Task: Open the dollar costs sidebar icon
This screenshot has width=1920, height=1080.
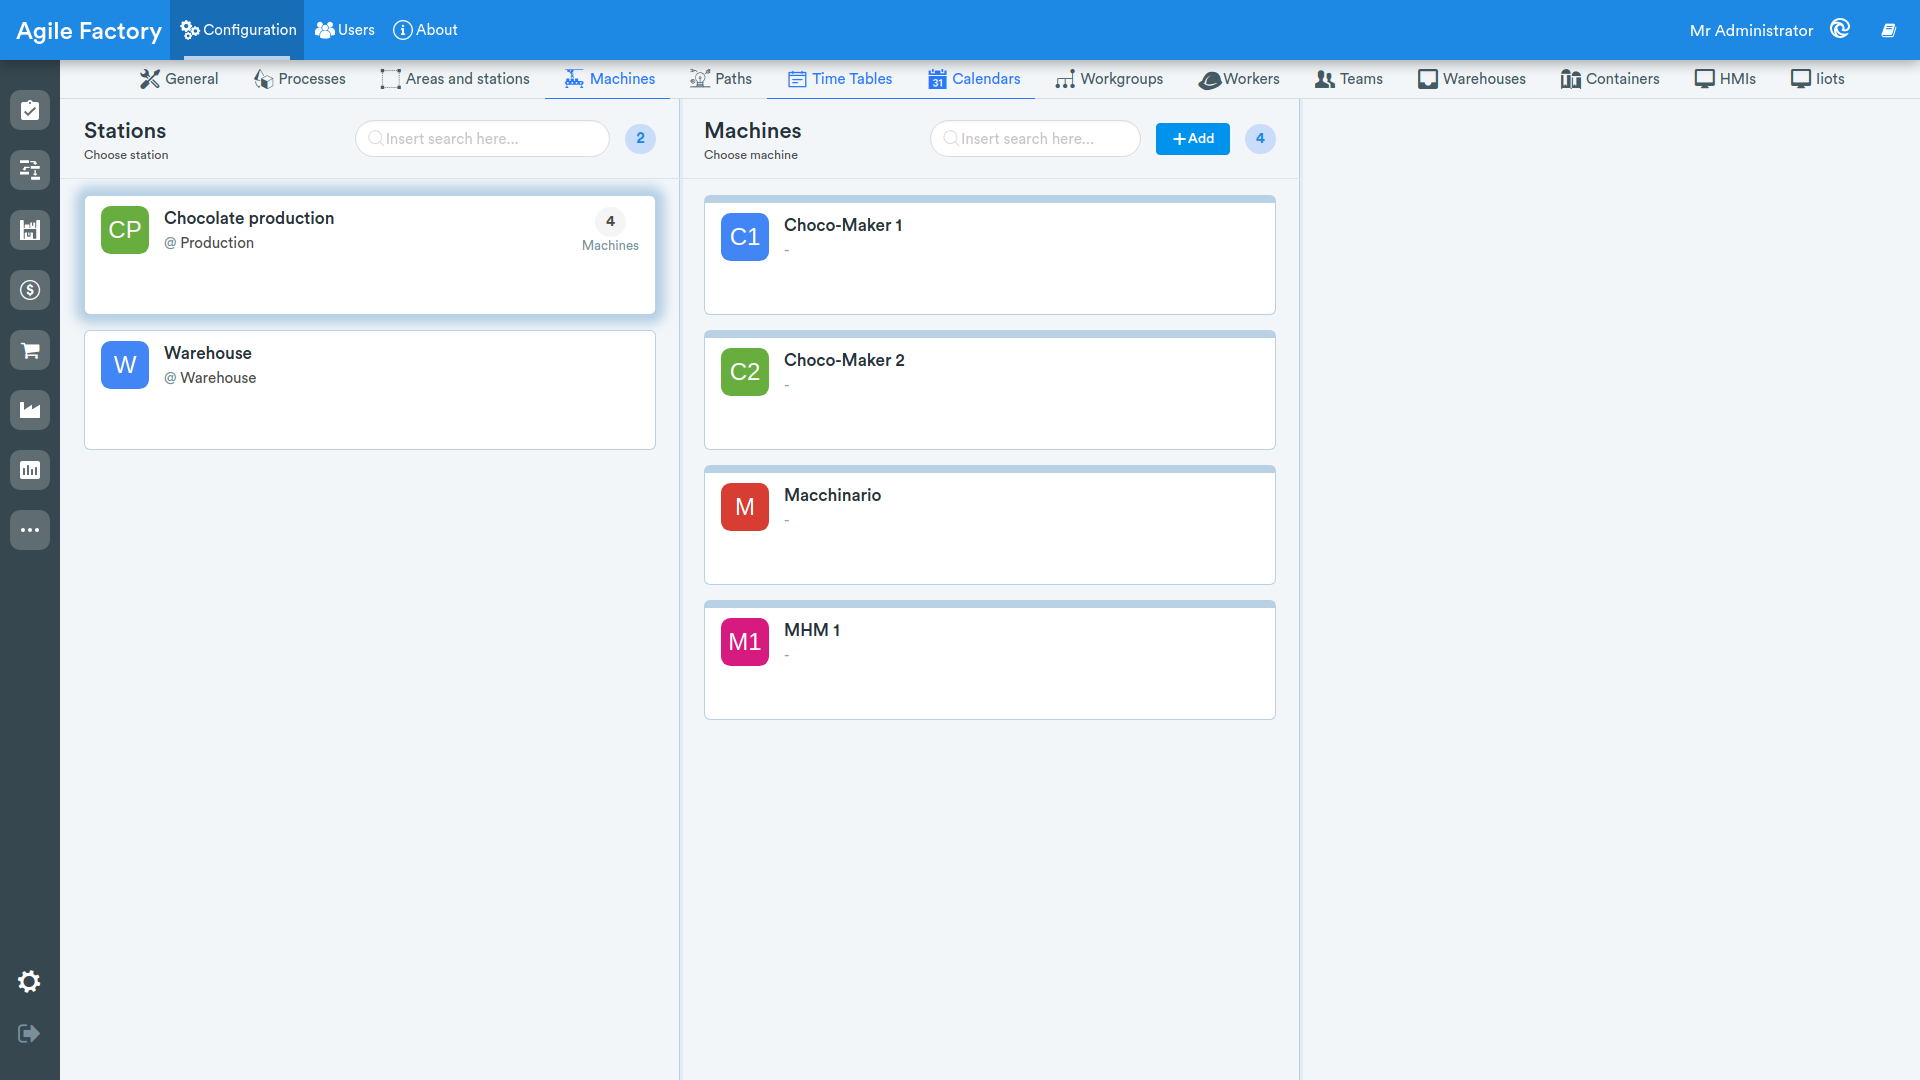Action: pyautogui.click(x=30, y=290)
